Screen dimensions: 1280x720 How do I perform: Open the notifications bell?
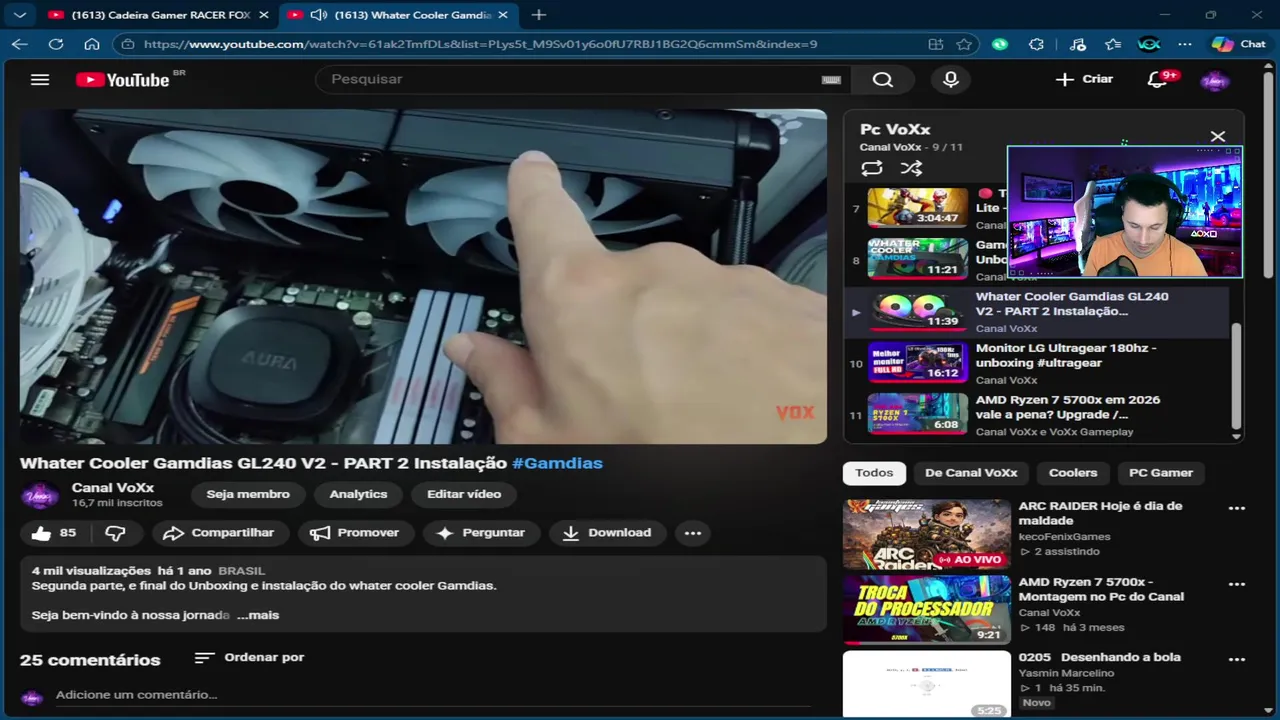[1158, 79]
